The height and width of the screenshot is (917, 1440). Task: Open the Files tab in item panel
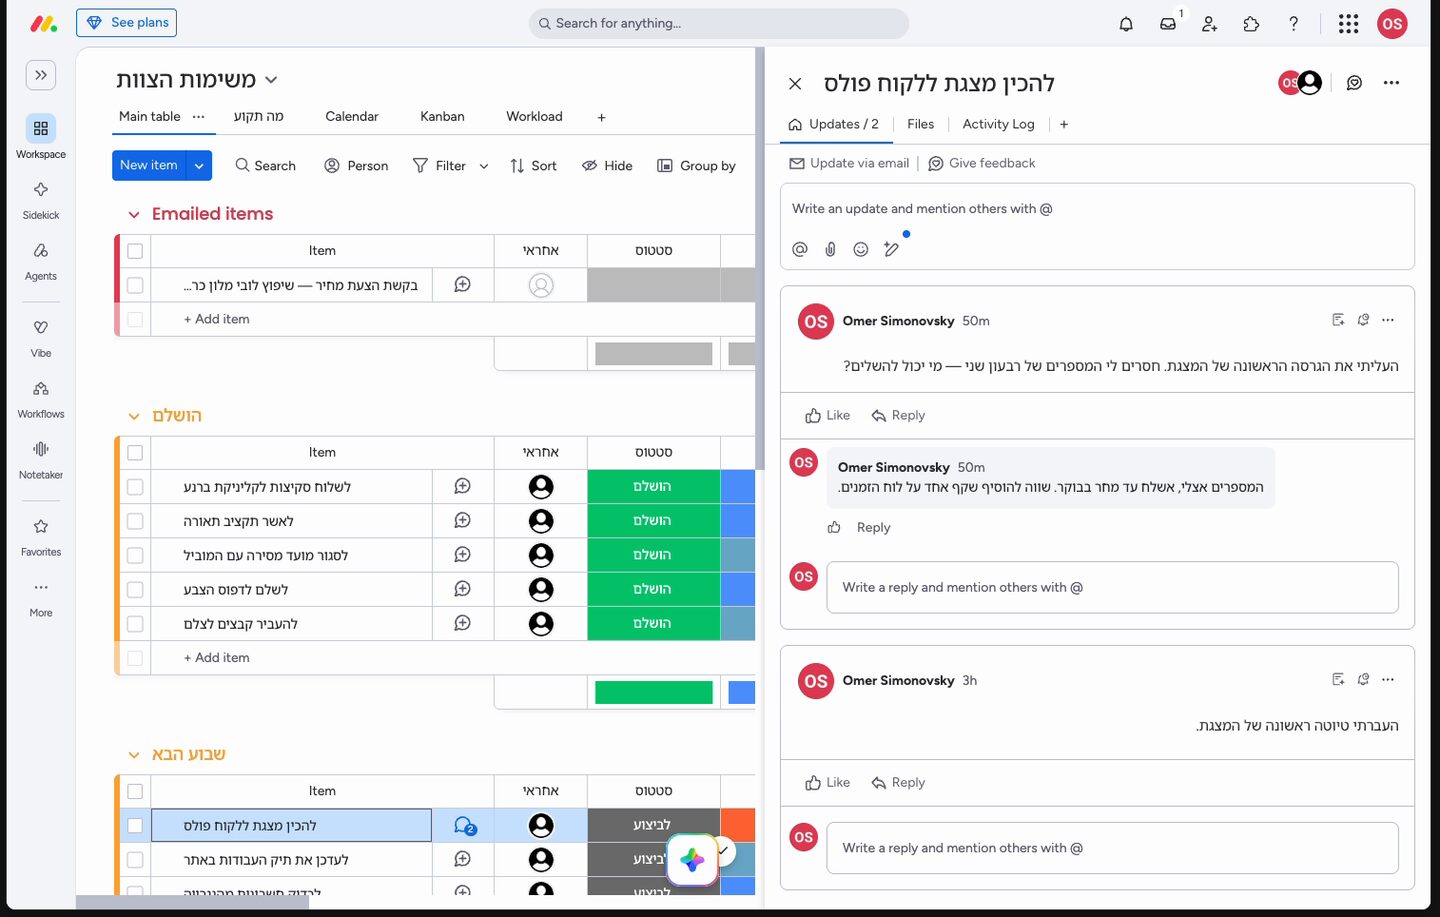pyautogui.click(x=920, y=124)
